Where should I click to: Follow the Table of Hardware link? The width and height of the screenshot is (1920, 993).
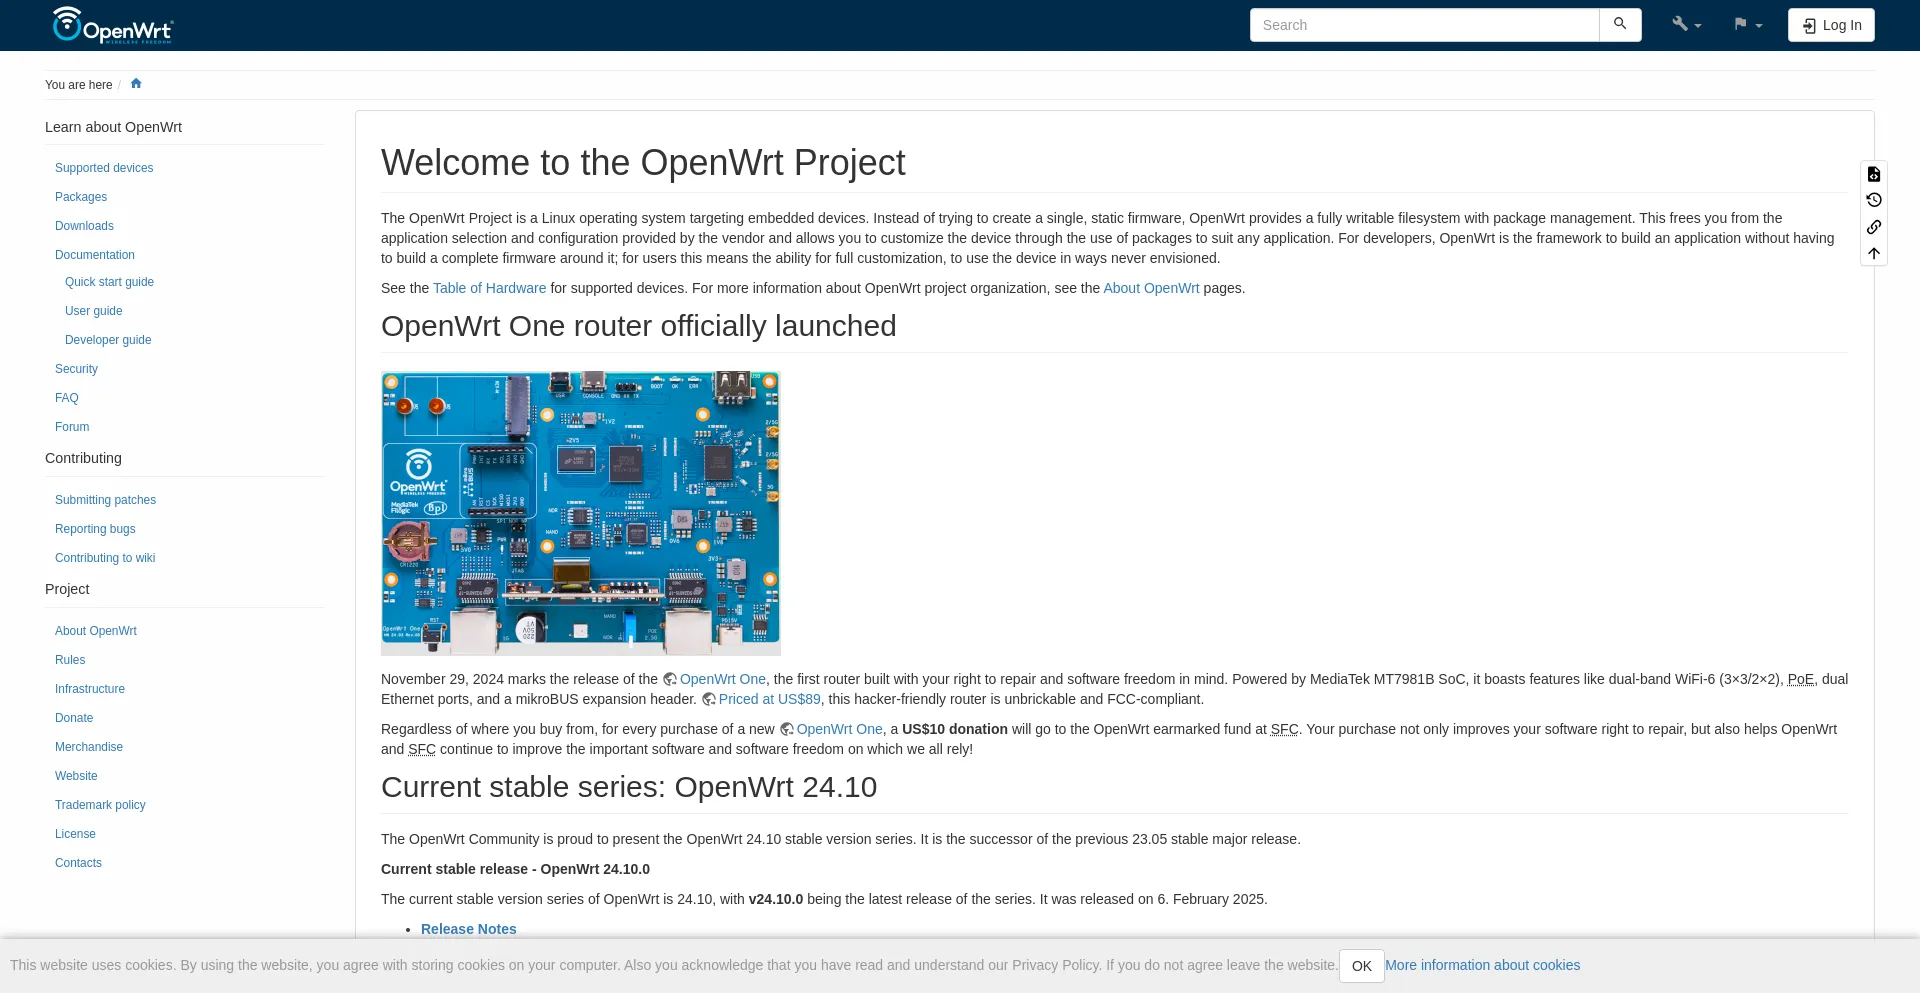pos(489,288)
